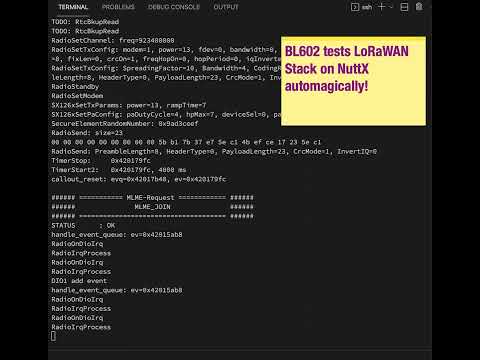This screenshot has height=360, width=480.
Task: Click the 'RadioSetModem' output line
Action: [77, 96]
